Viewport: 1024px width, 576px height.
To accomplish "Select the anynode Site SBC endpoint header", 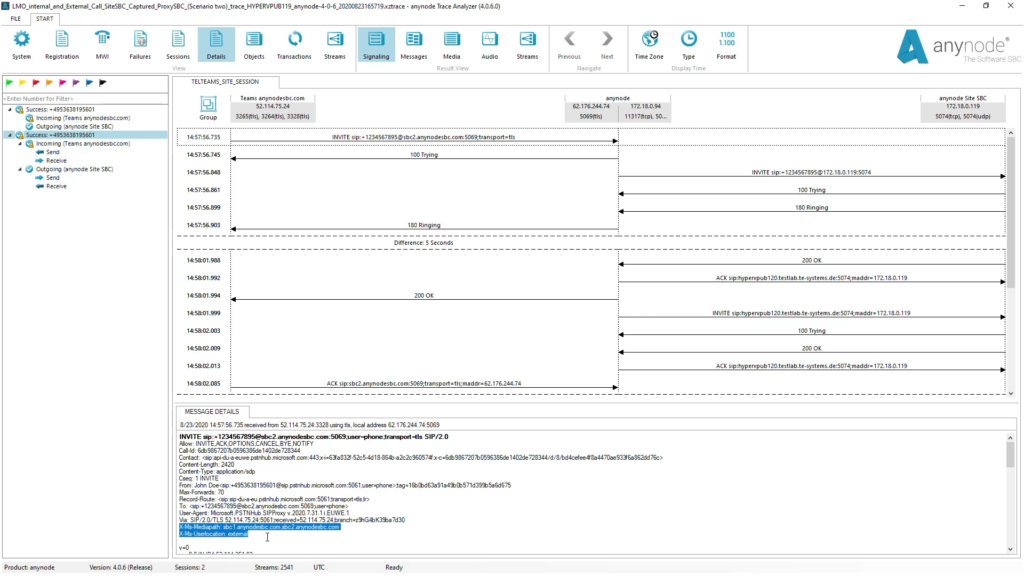I will coord(963,108).
